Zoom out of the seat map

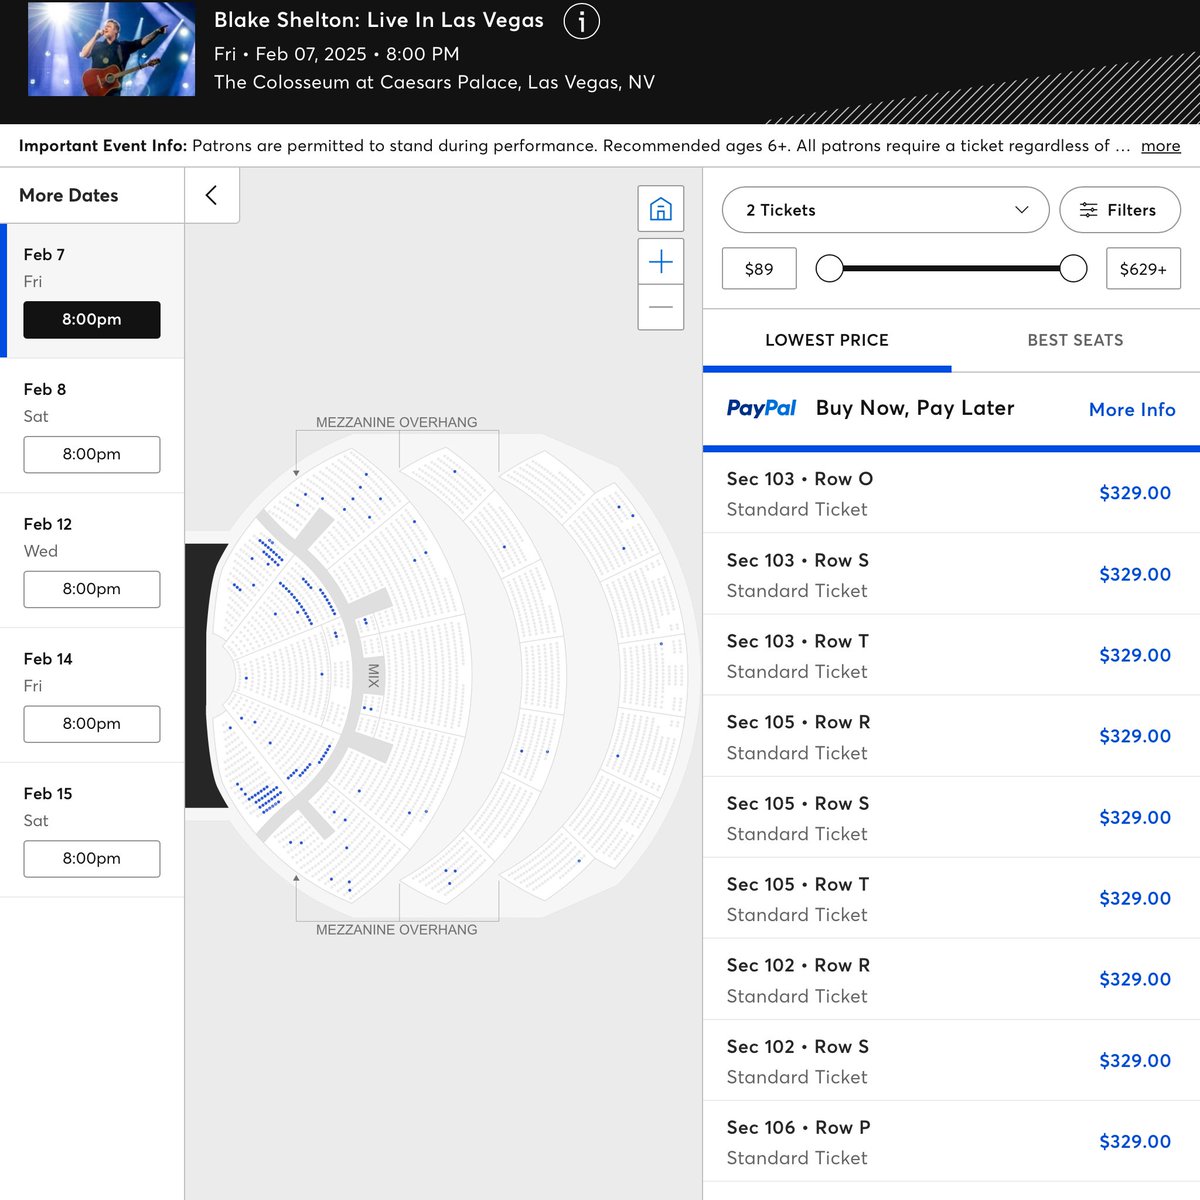coord(661,307)
